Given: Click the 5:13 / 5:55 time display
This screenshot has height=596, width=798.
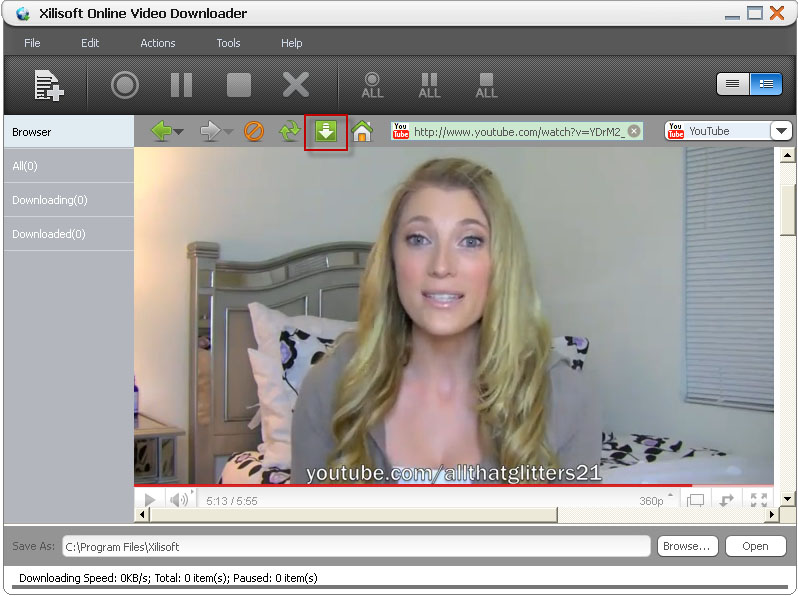Looking at the screenshot, I should 232,501.
